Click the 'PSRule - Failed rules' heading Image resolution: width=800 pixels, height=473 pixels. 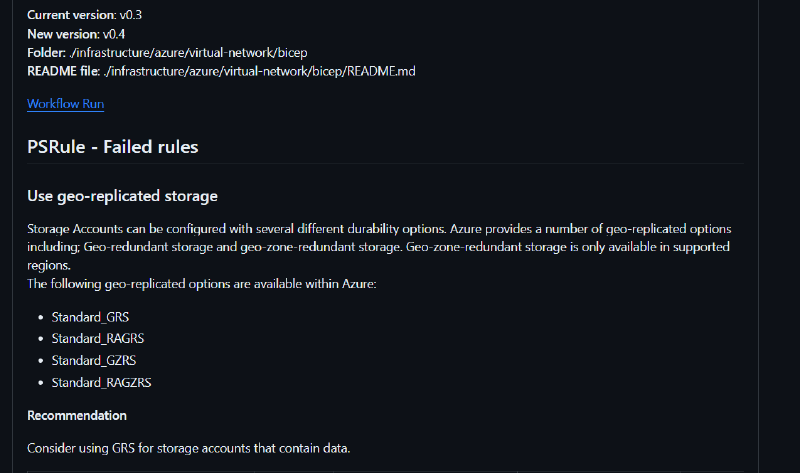(x=112, y=147)
